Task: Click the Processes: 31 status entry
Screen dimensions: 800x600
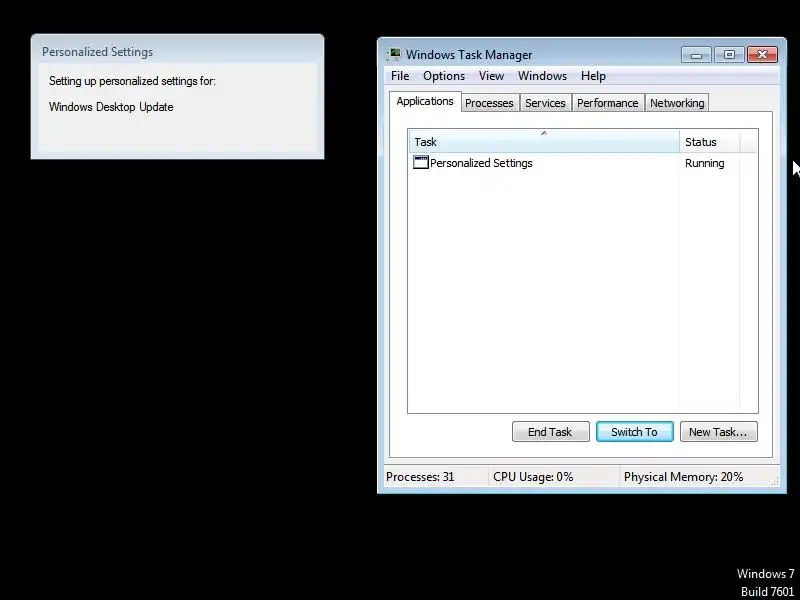Action: [x=420, y=477]
